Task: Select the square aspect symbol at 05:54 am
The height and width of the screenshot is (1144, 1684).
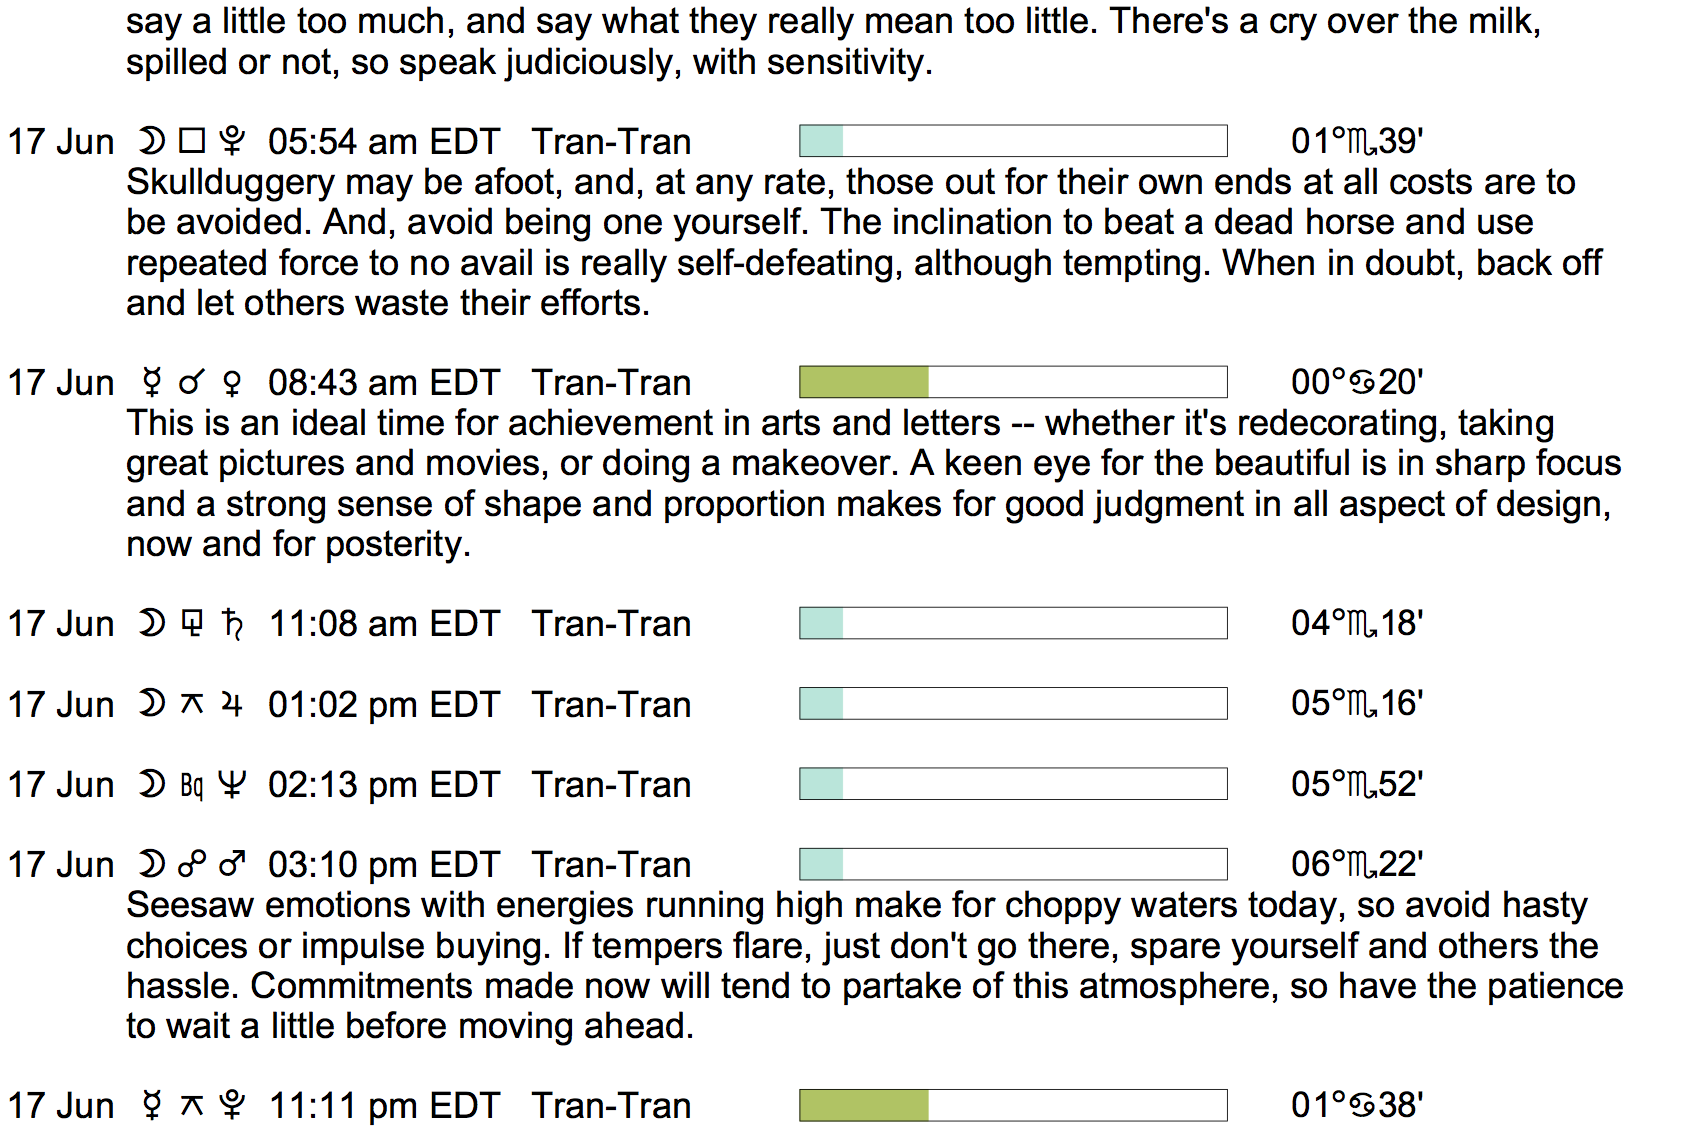Action: (192, 142)
